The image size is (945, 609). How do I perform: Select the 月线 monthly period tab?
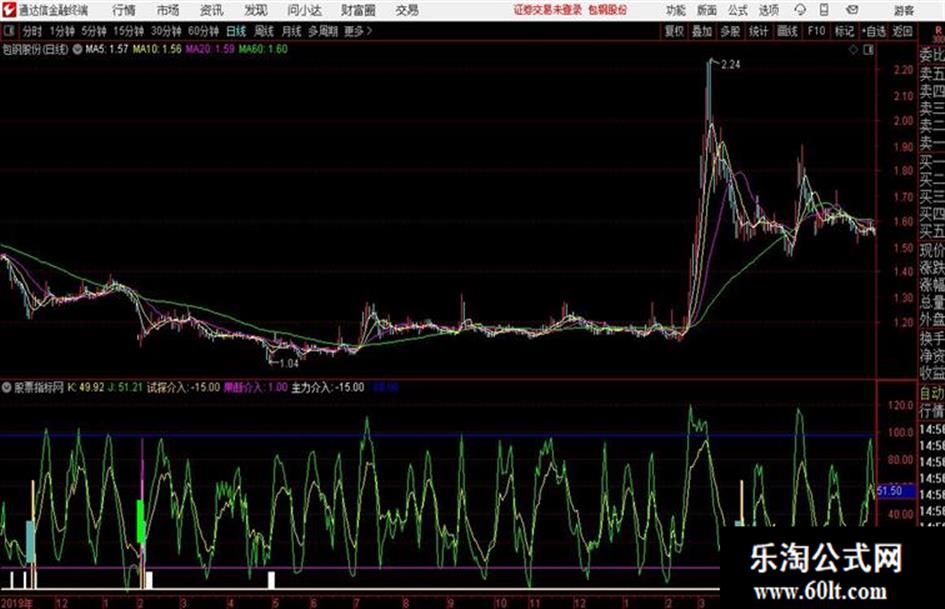(x=292, y=31)
